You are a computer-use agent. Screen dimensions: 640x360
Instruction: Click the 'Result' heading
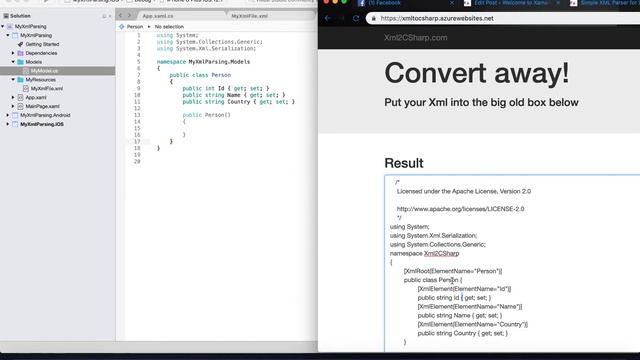tap(404, 163)
